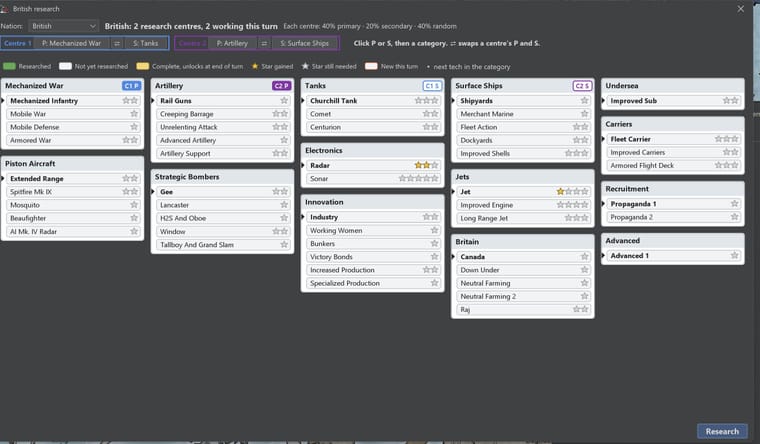Click the C2 P badge on Artillery

281,86
